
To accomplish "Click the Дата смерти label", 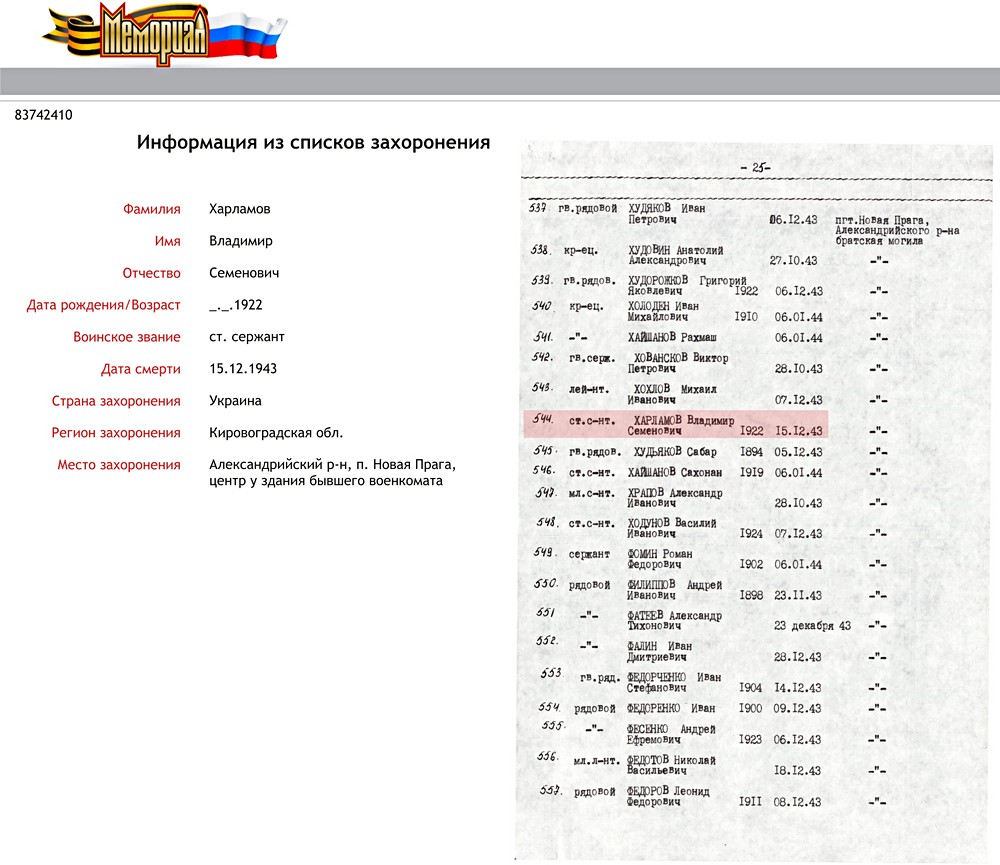I will tap(141, 369).
